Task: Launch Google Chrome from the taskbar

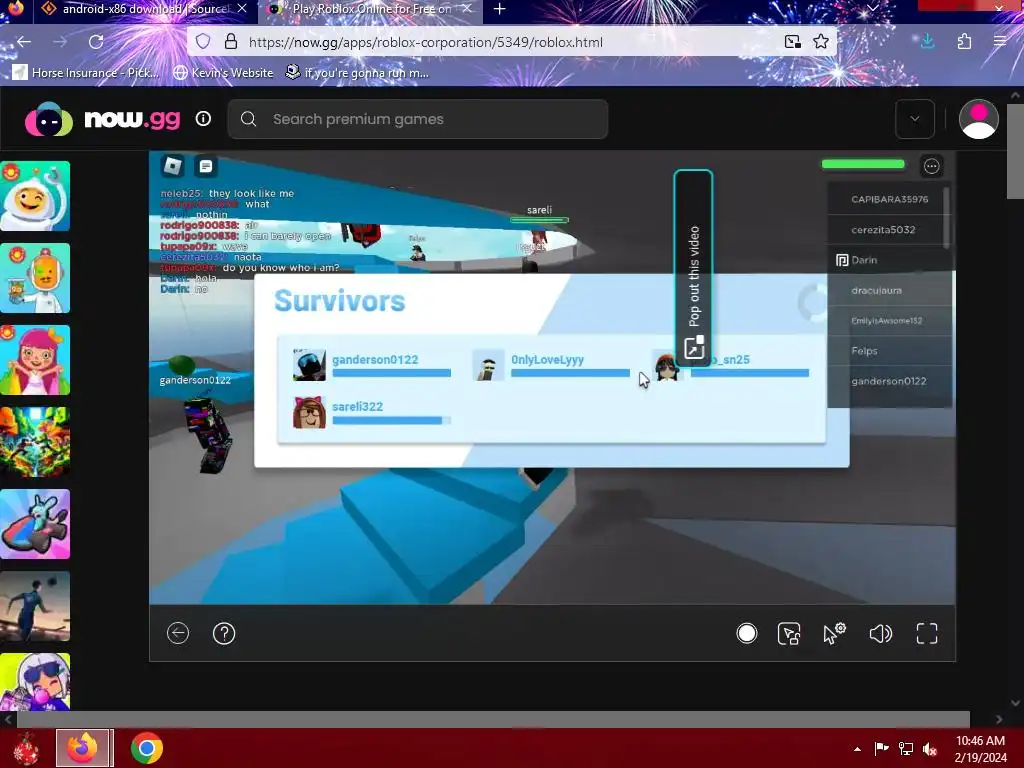Action: [x=147, y=748]
